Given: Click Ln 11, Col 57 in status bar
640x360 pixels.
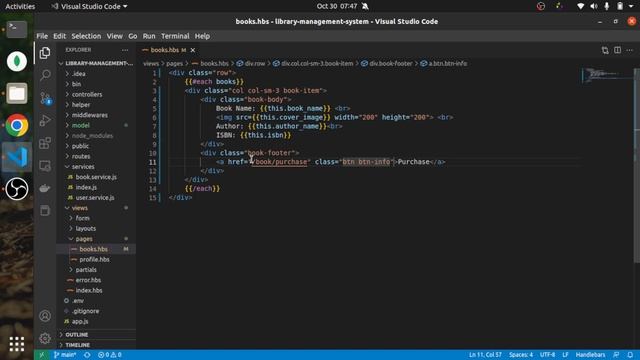Looking at the screenshot, I should [x=485, y=355].
